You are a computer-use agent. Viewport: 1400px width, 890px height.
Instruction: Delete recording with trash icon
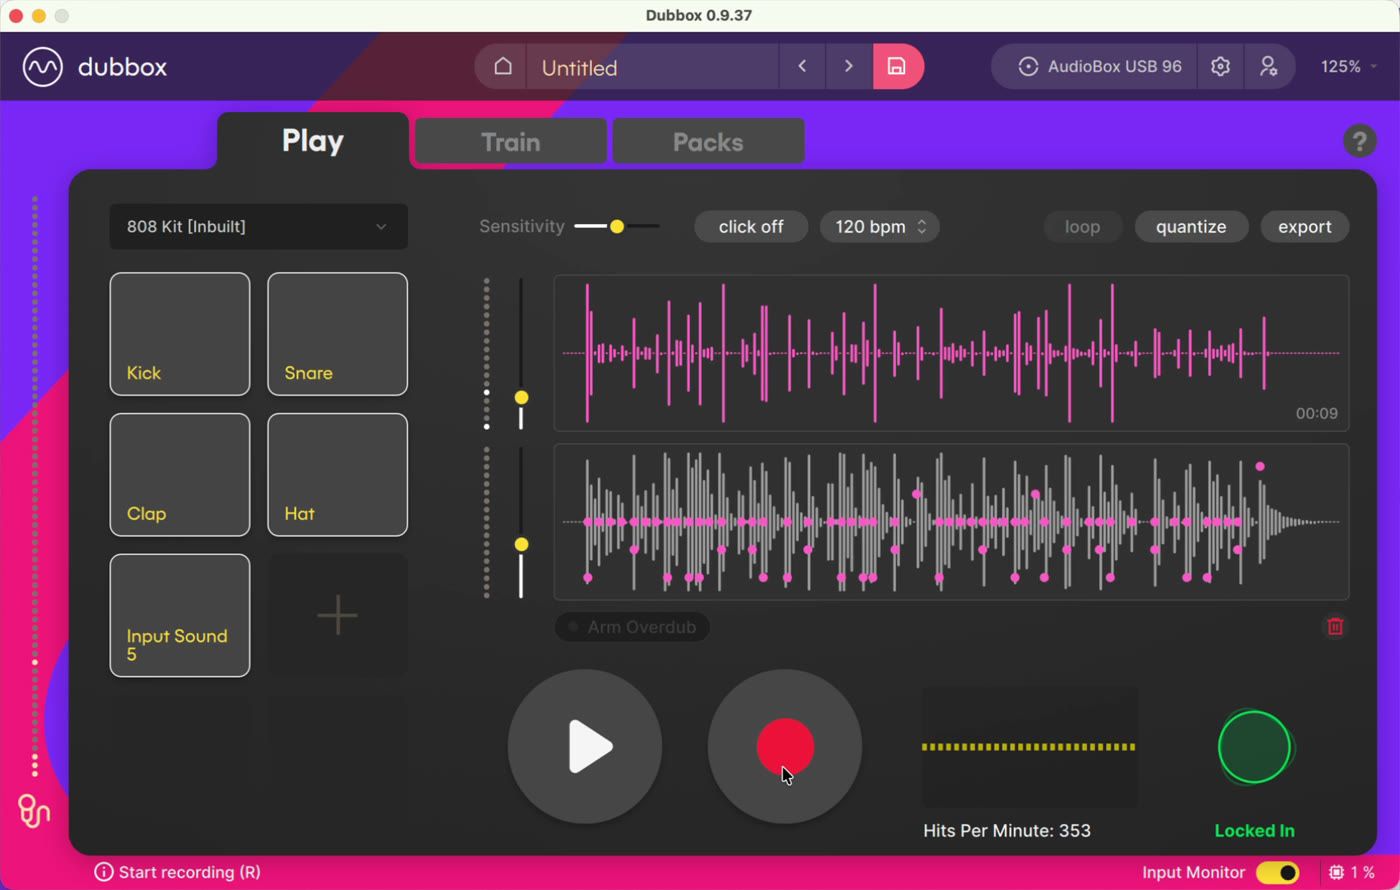pyautogui.click(x=1335, y=627)
